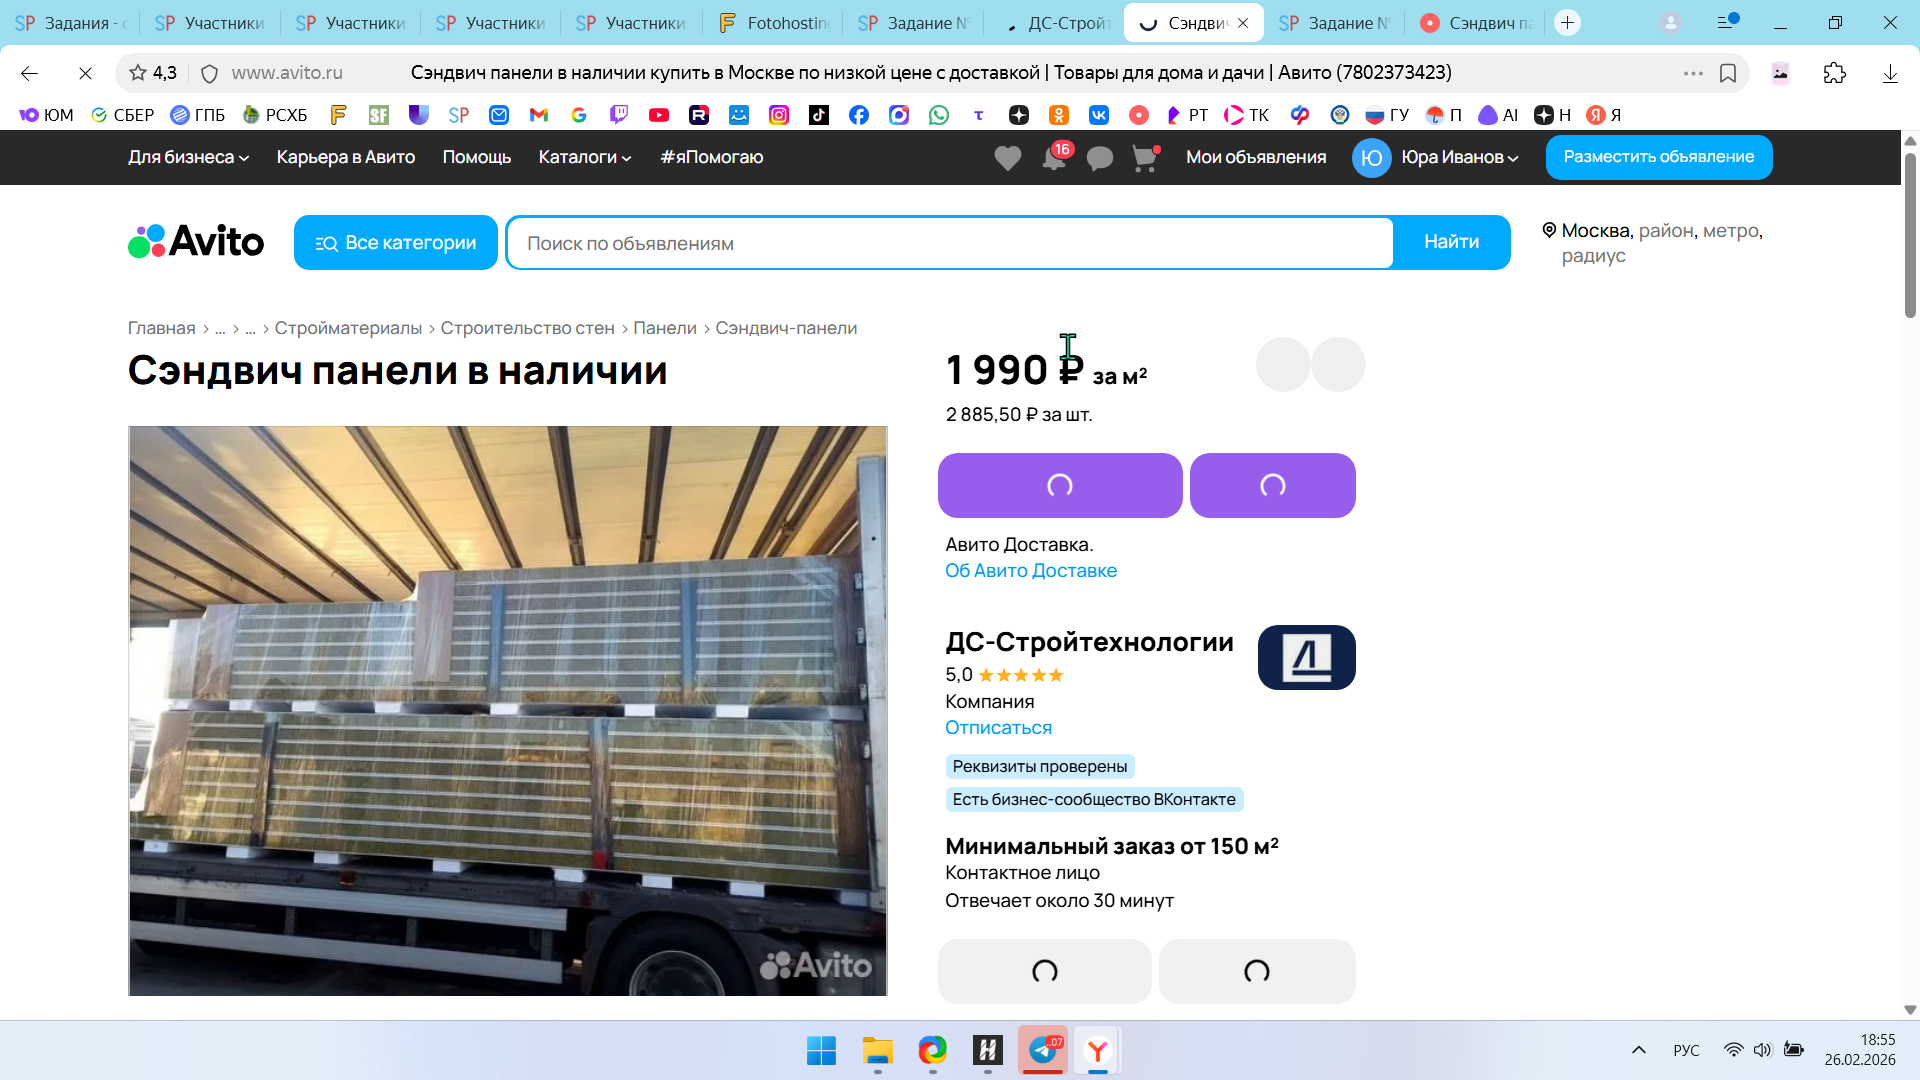
Task: Click Отписаться under seller name
Action: tap(998, 728)
